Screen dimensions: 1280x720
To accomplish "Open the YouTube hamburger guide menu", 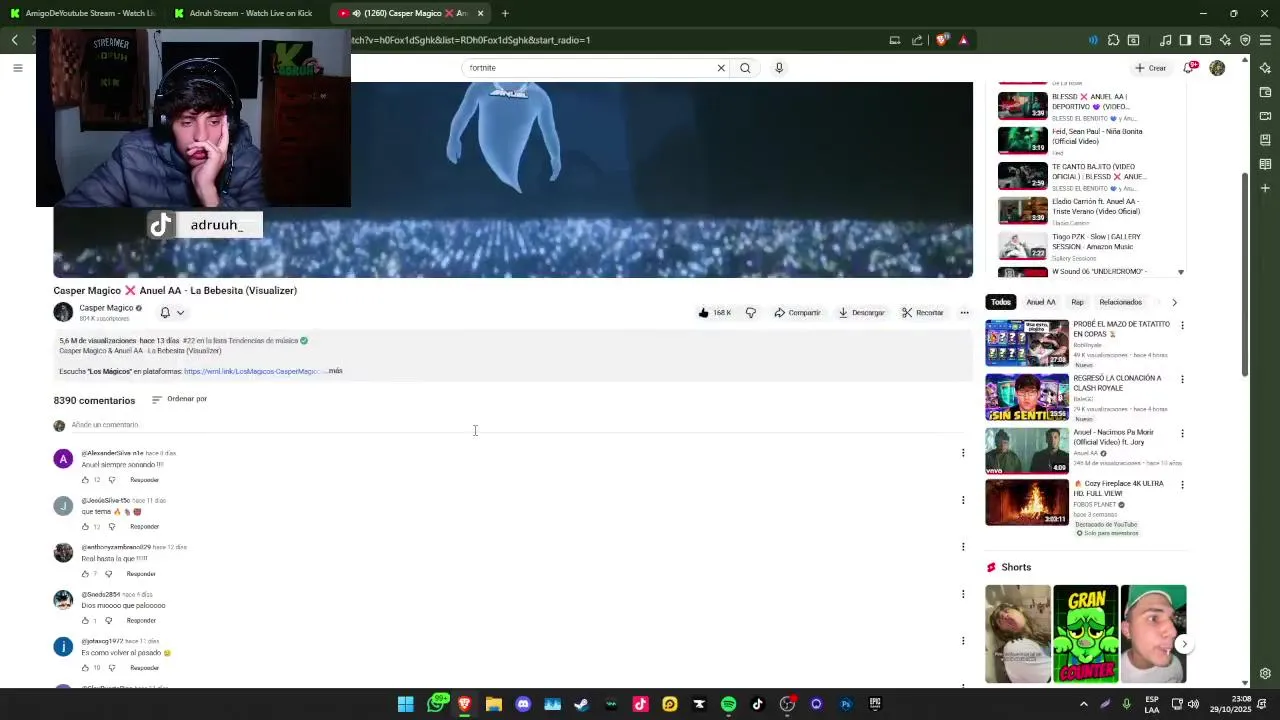I will (17, 68).
